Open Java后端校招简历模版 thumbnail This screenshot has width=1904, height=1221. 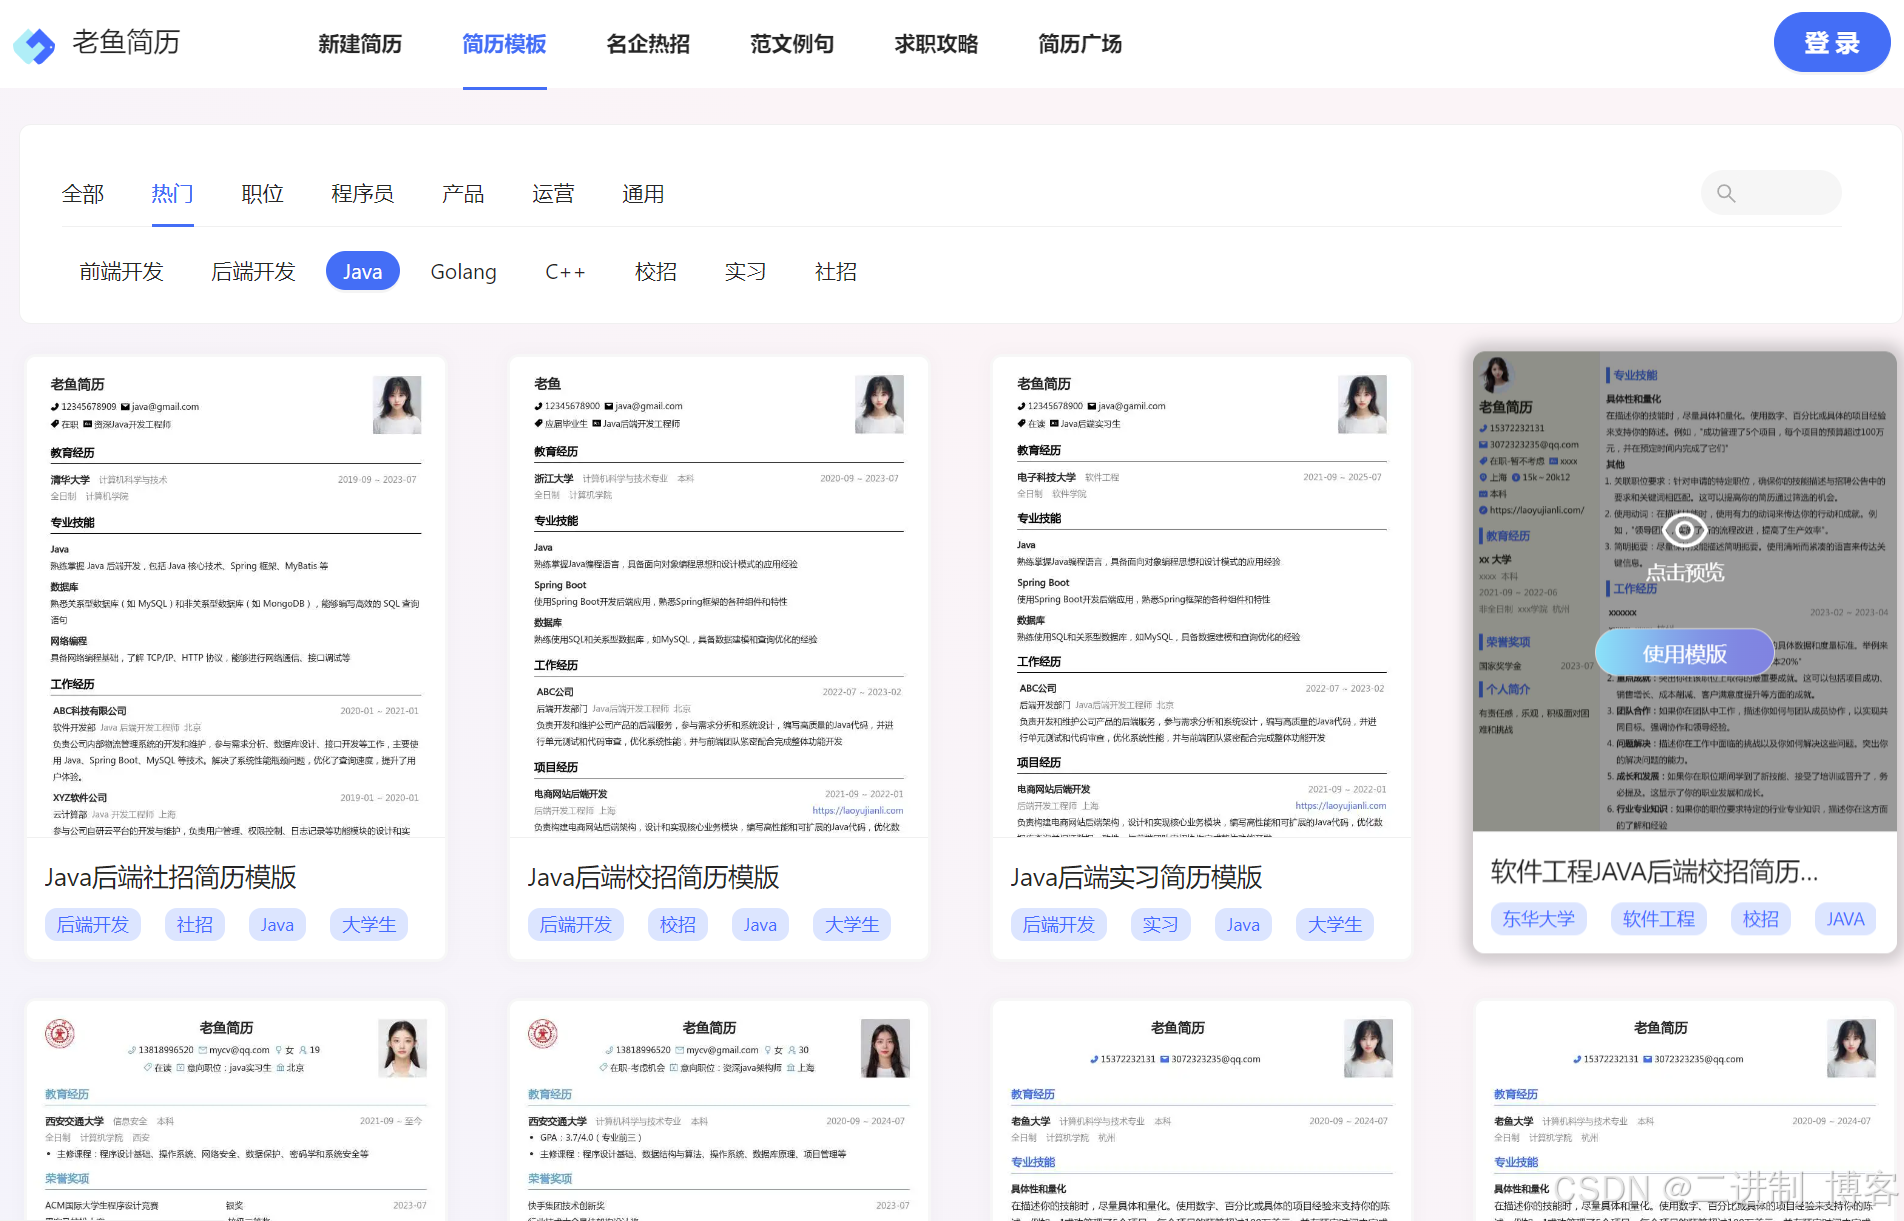[x=719, y=597]
